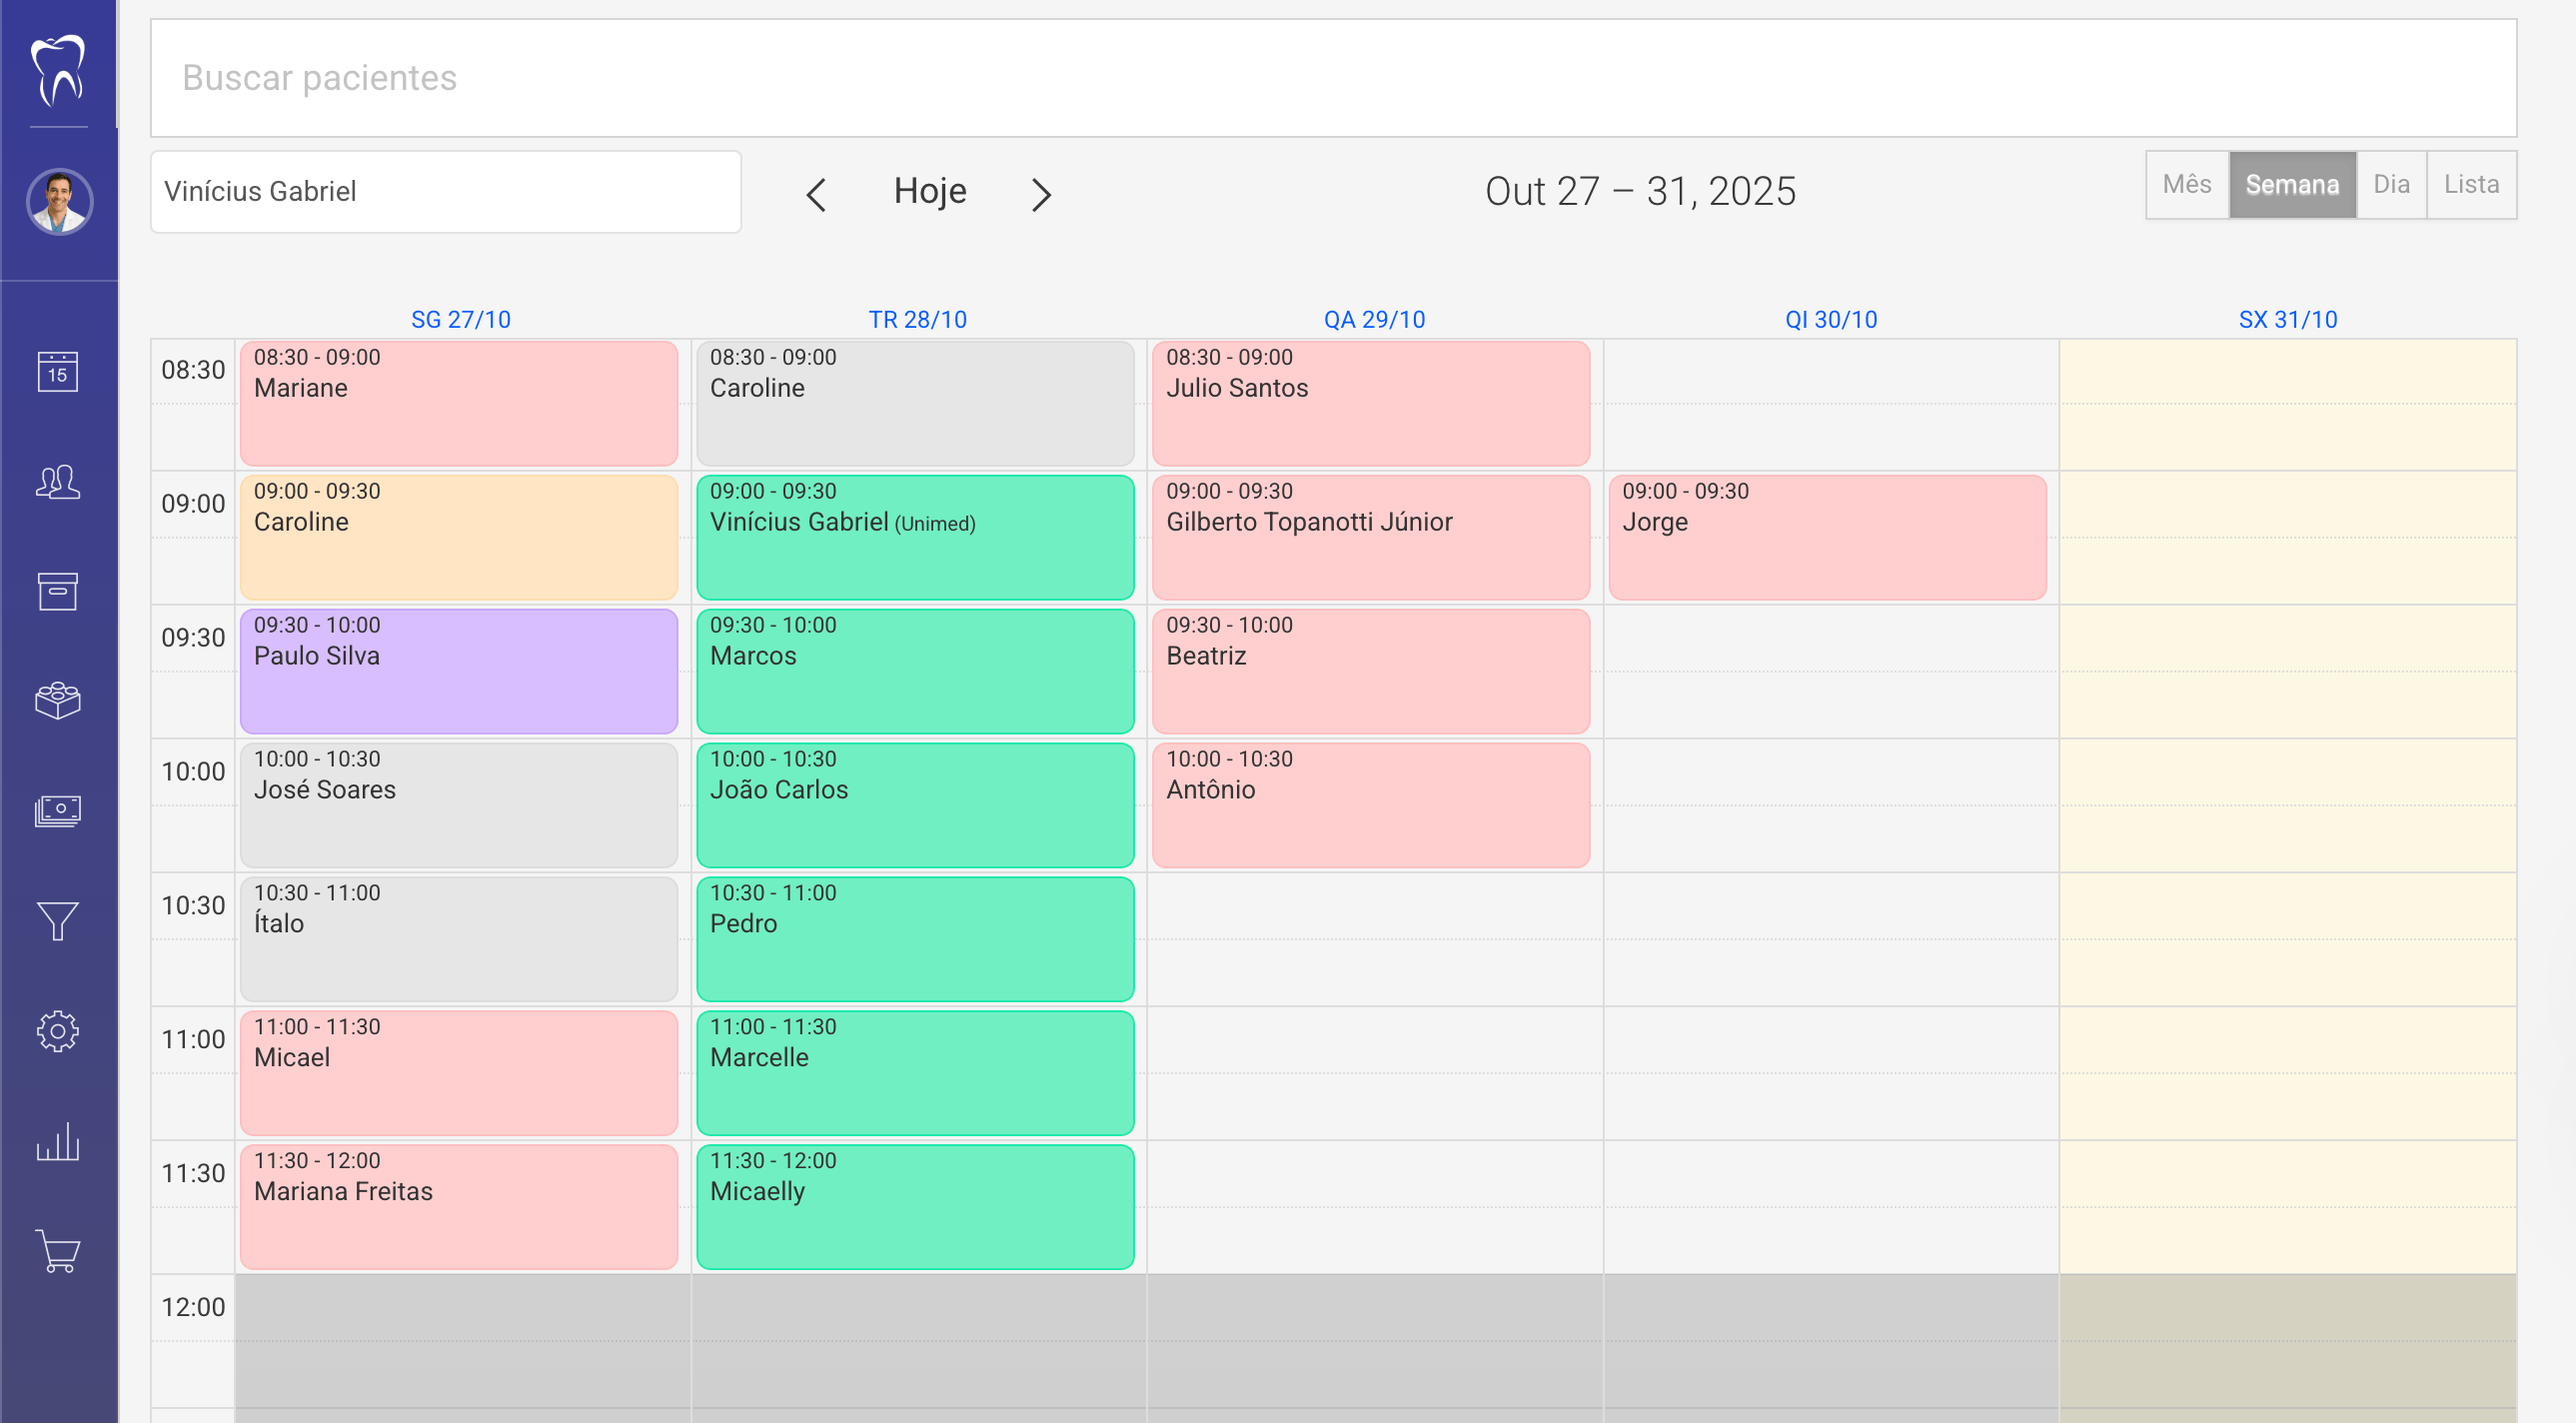Click the Hoje button

coord(929,190)
